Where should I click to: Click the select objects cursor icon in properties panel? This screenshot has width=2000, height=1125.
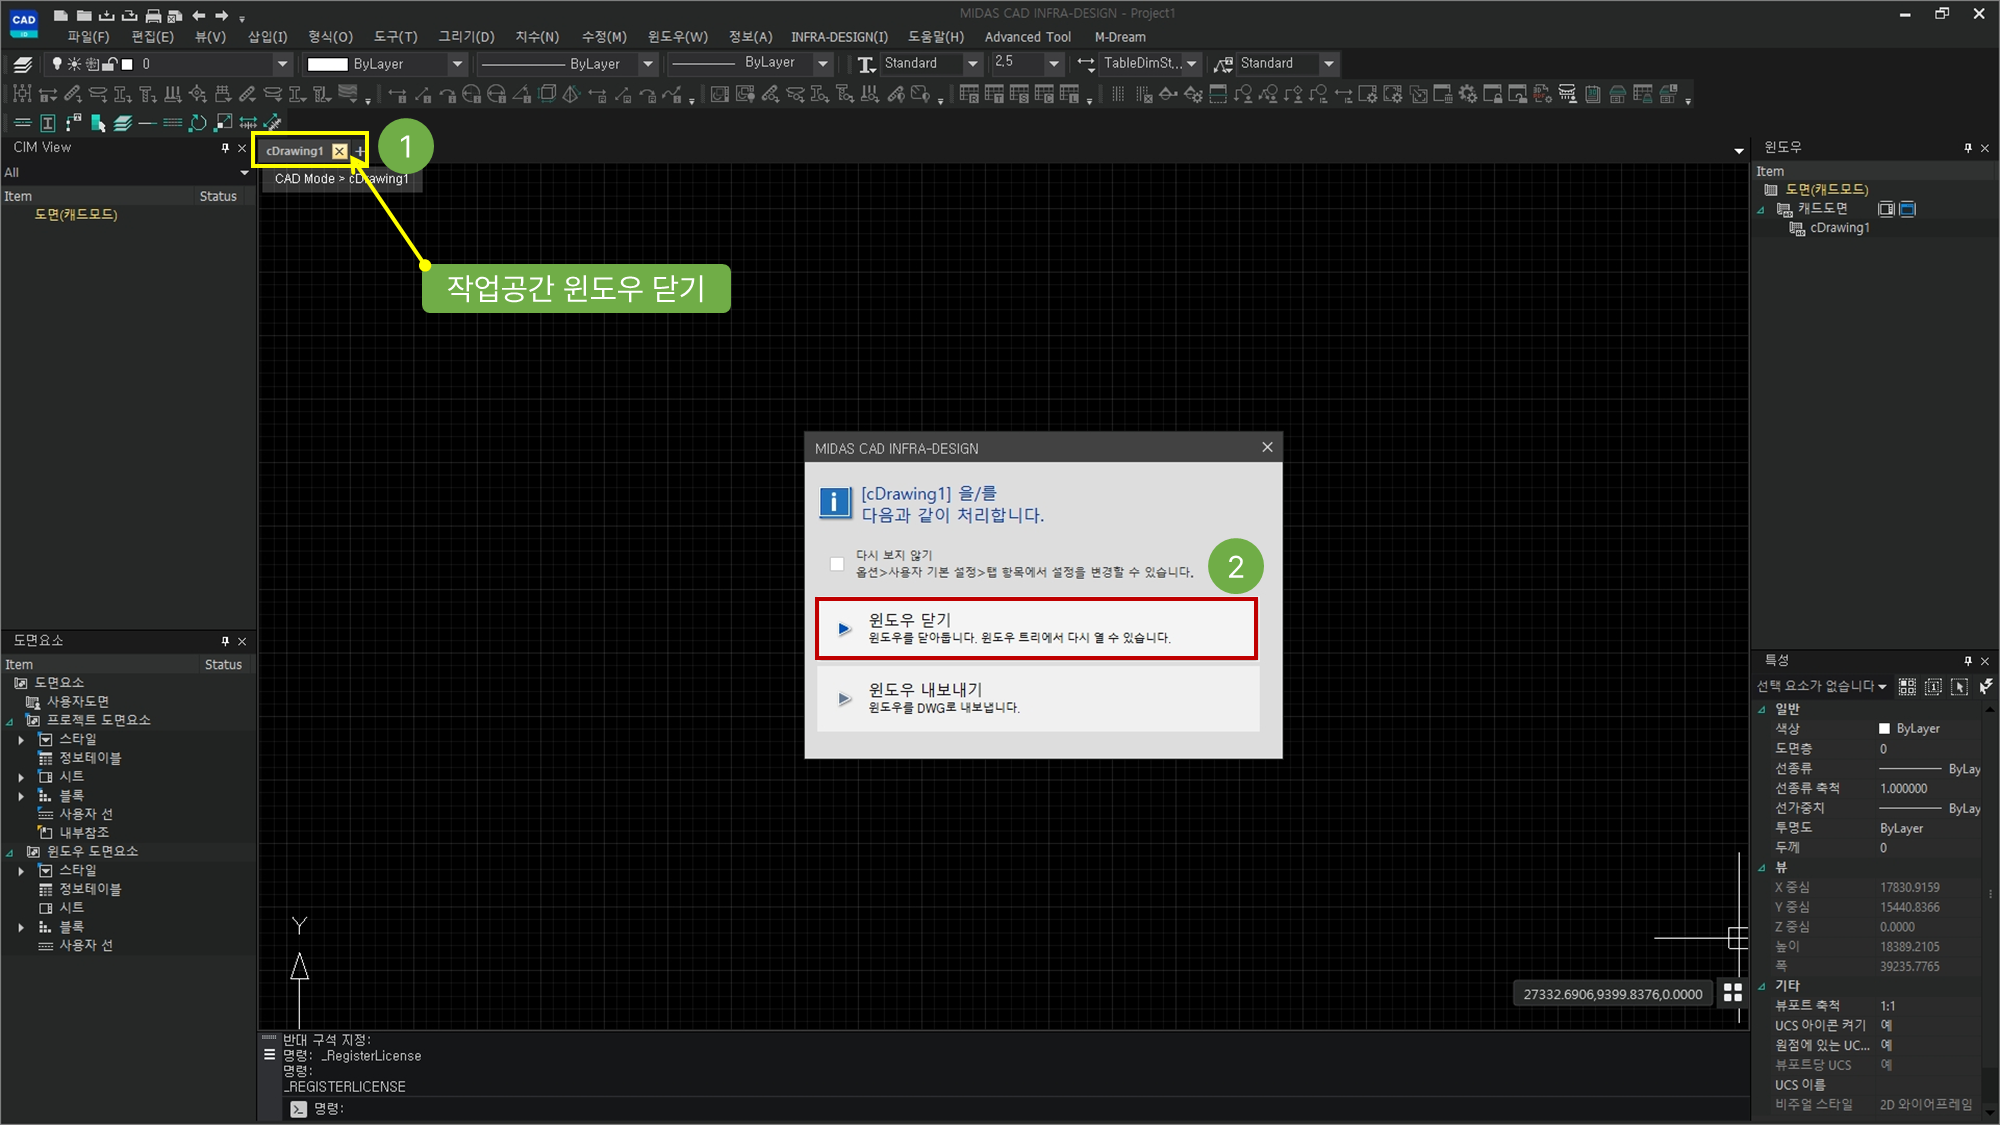pos(1960,686)
